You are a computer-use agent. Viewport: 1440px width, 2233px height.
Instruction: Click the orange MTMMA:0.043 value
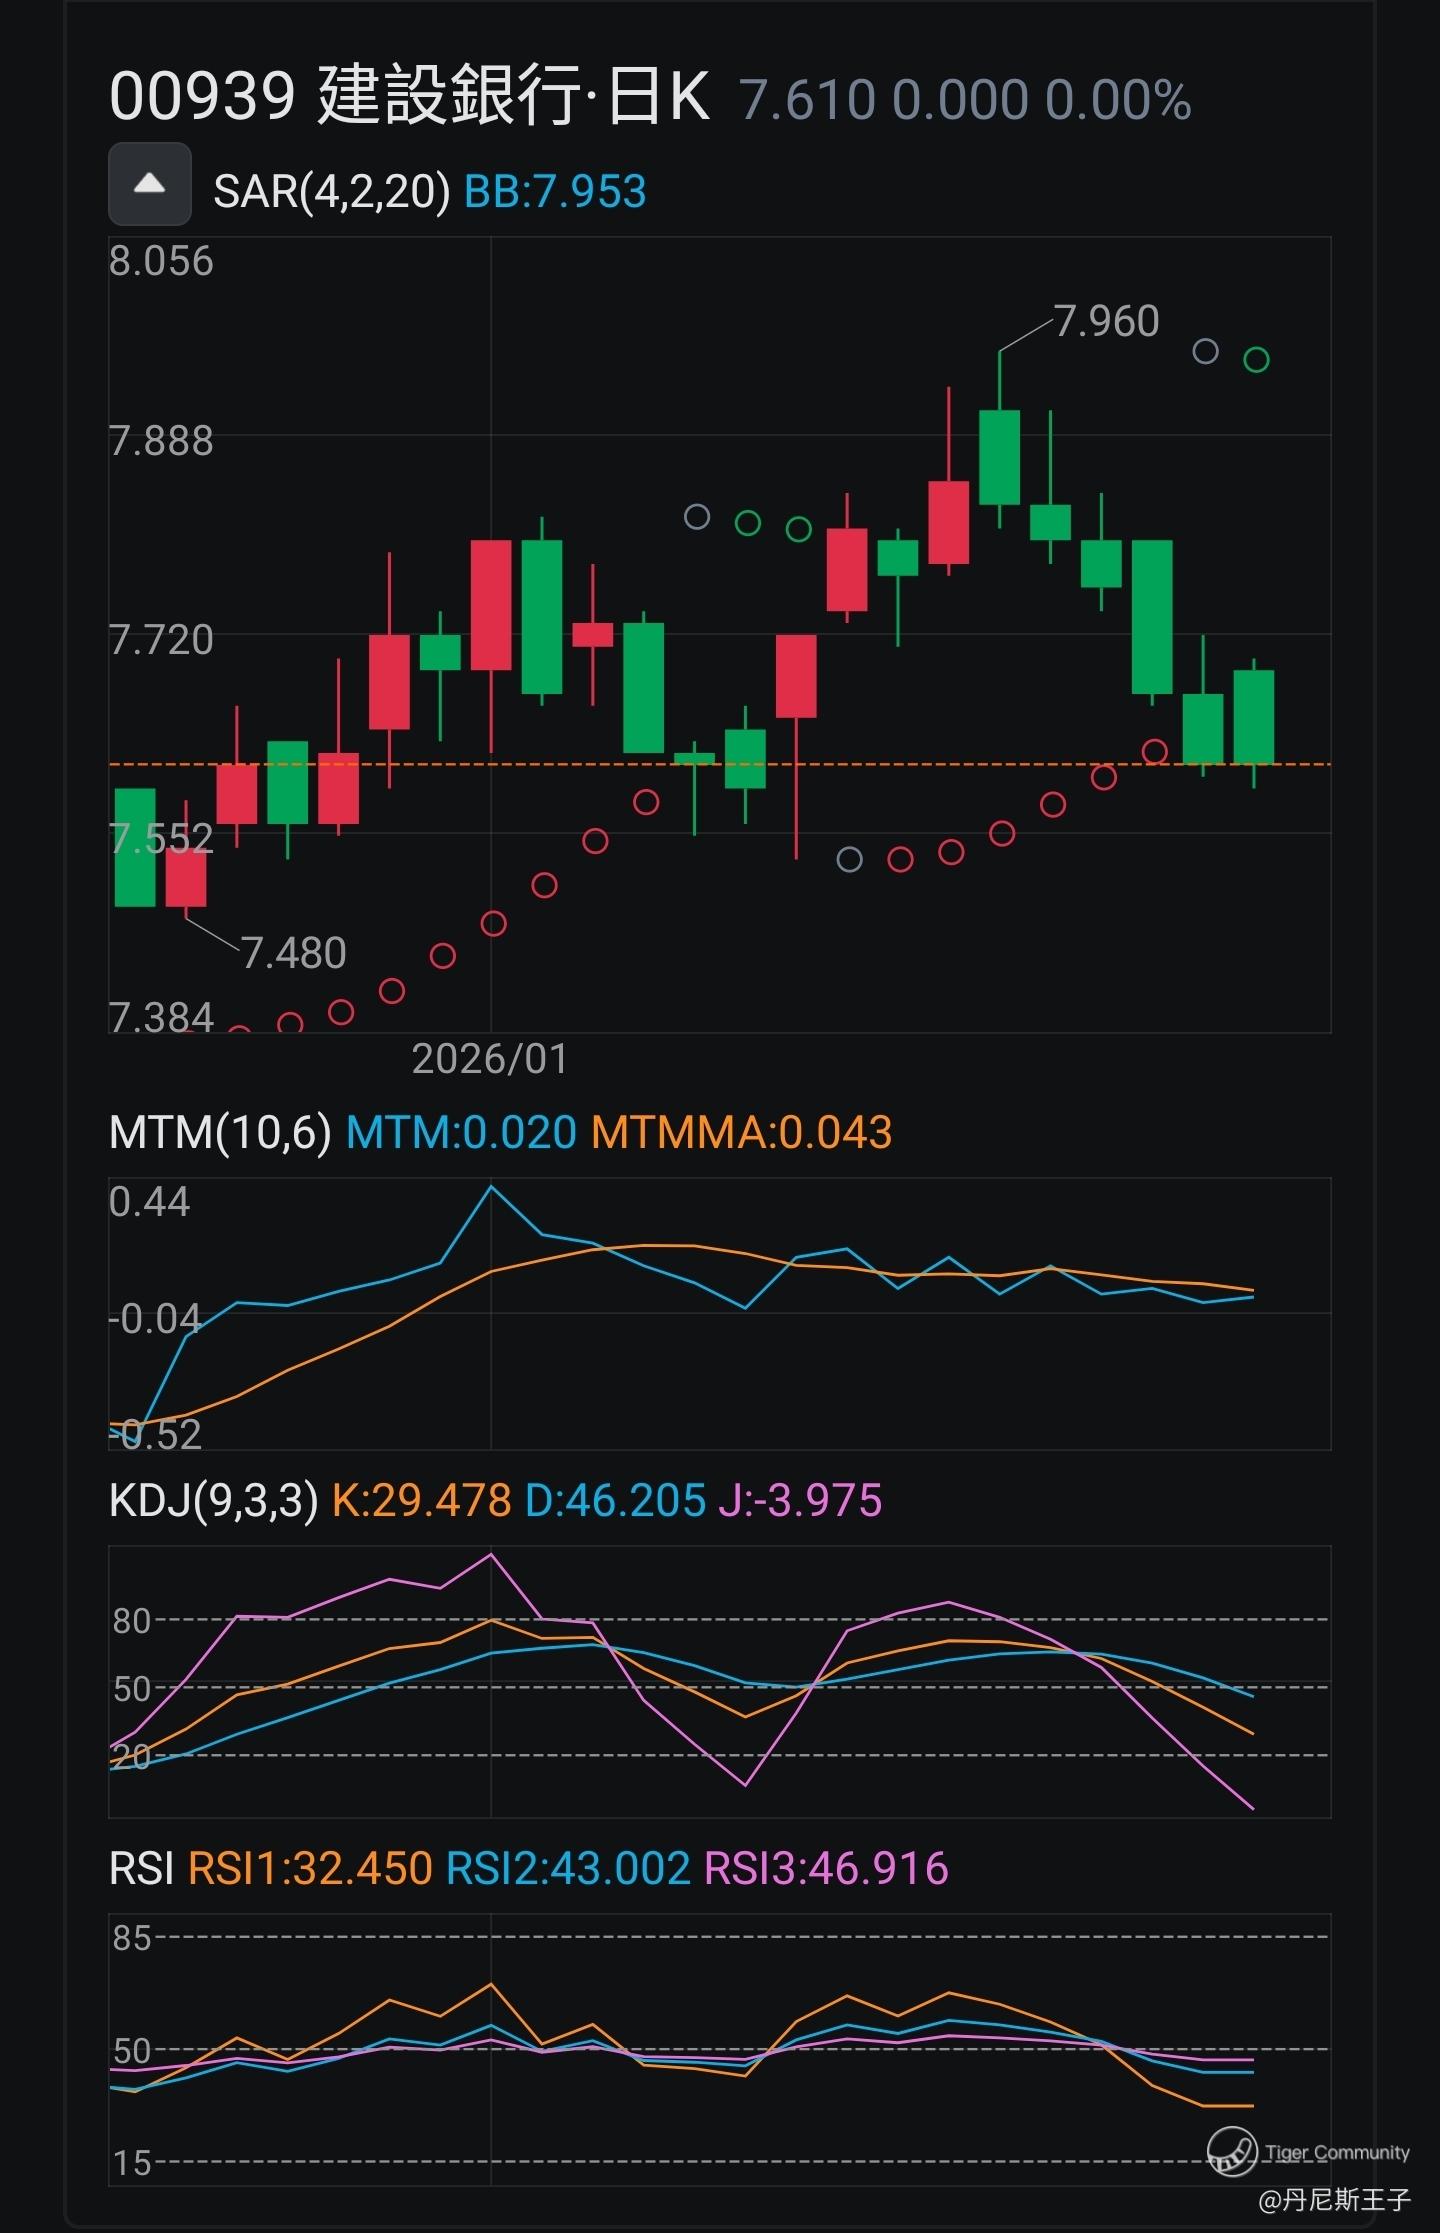coord(741,1132)
